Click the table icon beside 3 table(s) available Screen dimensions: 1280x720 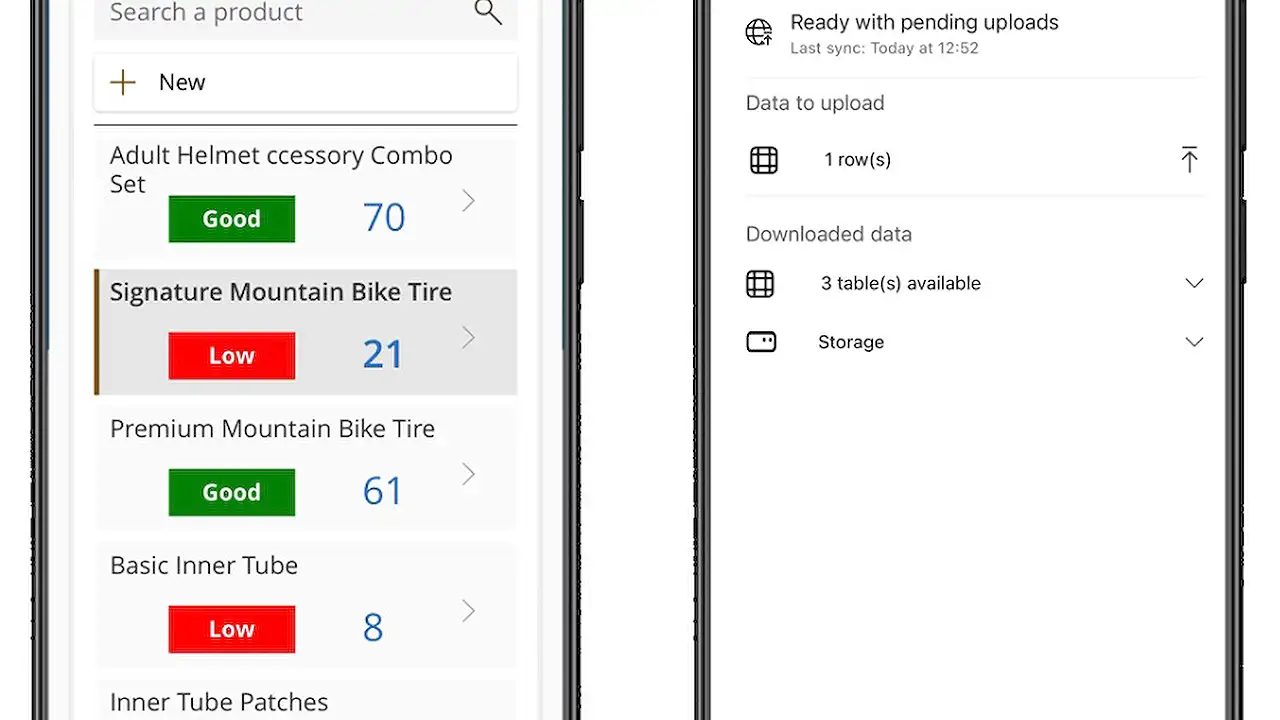click(x=760, y=283)
